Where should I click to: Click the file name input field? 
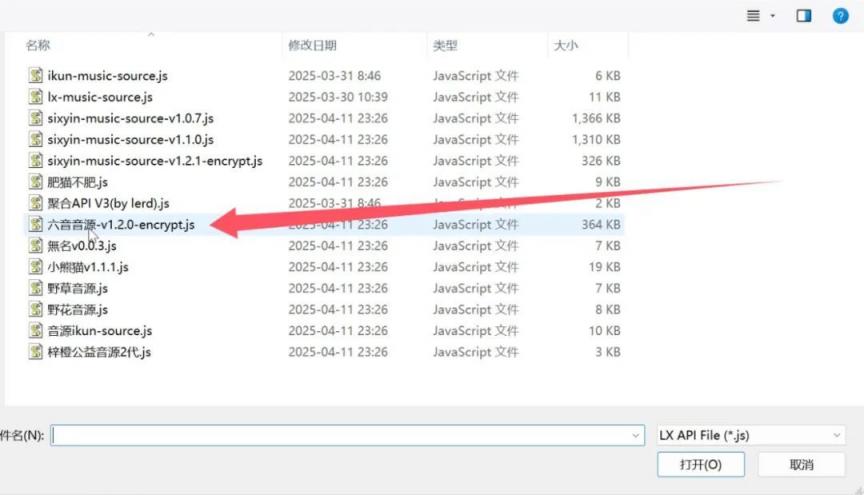(340, 436)
